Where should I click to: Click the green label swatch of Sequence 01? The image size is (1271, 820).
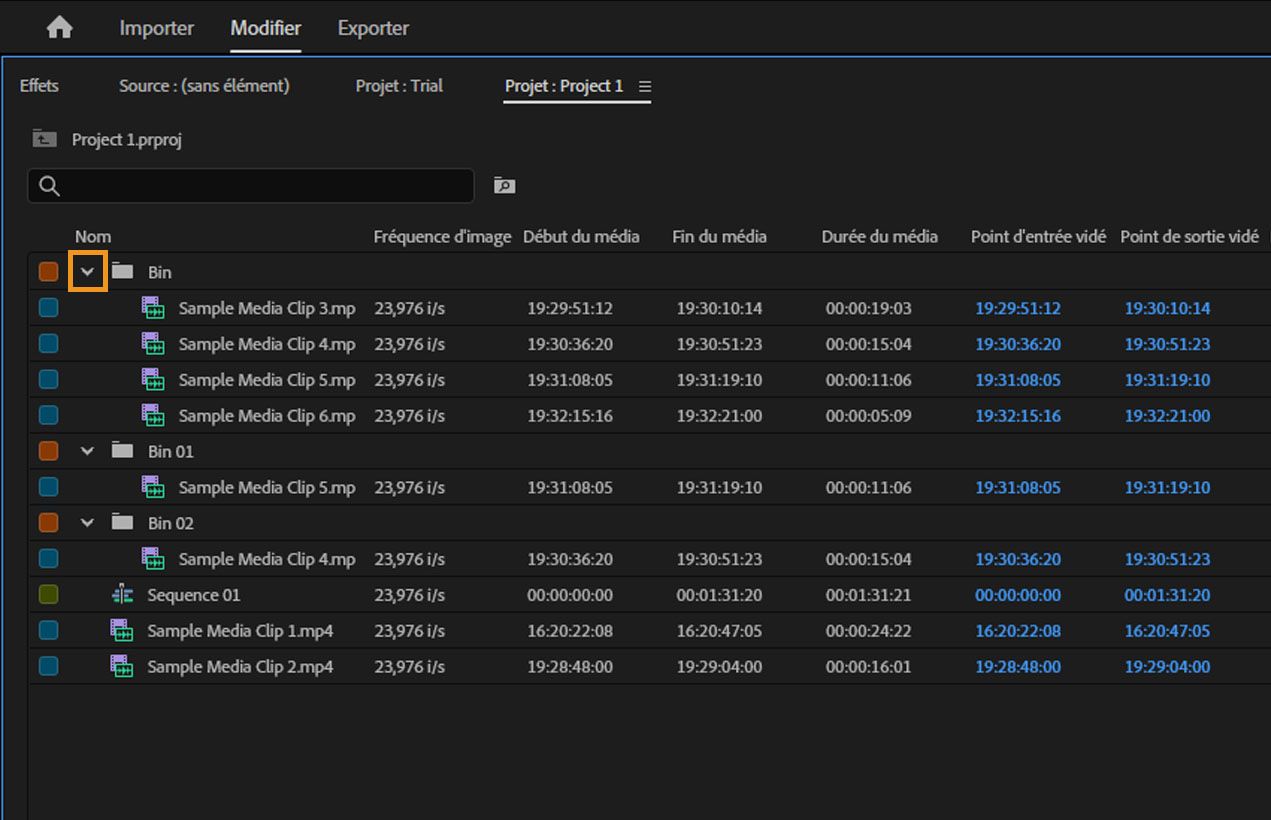point(48,595)
